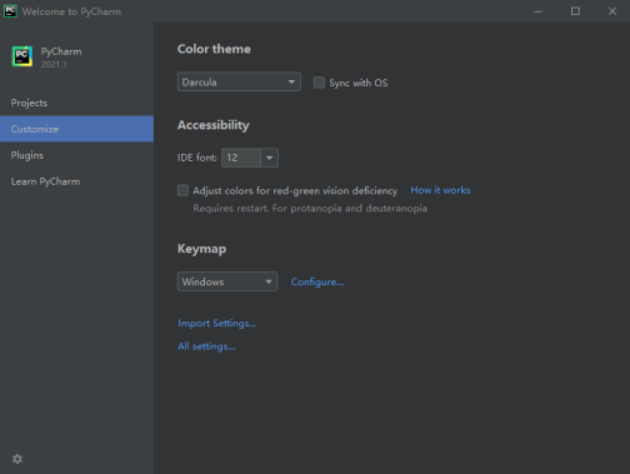This screenshot has height=474, width=630.
Task: Click the Keymap heading
Action: tap(202, 249)
